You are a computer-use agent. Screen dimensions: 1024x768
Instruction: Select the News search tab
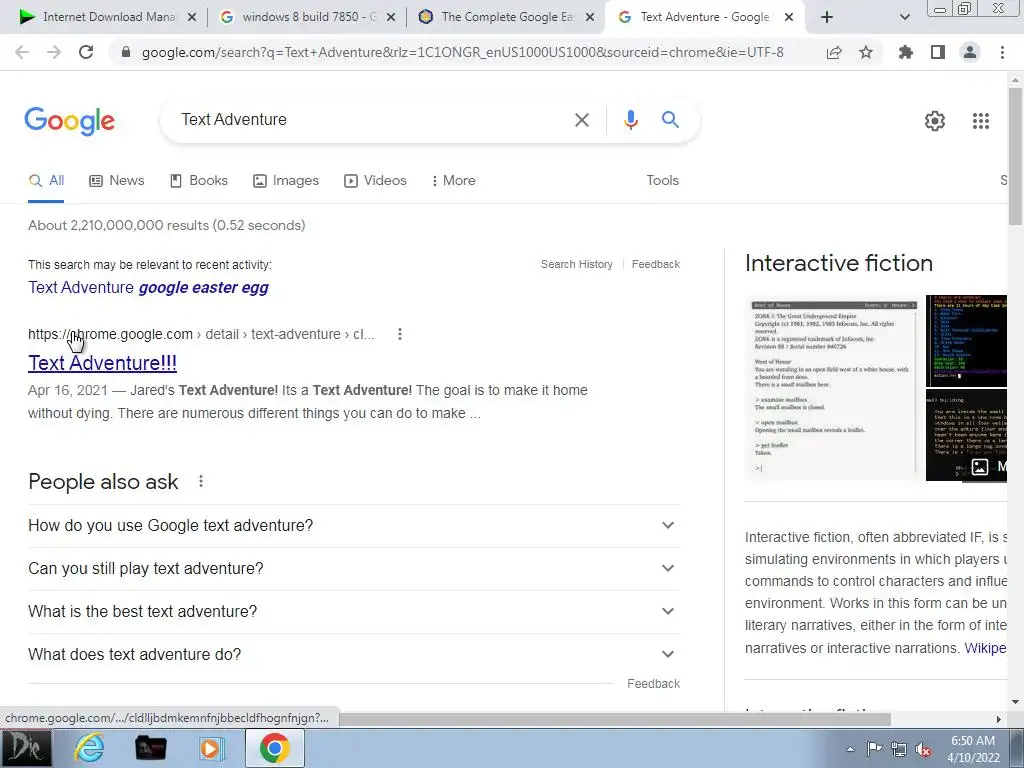(116, 181)
